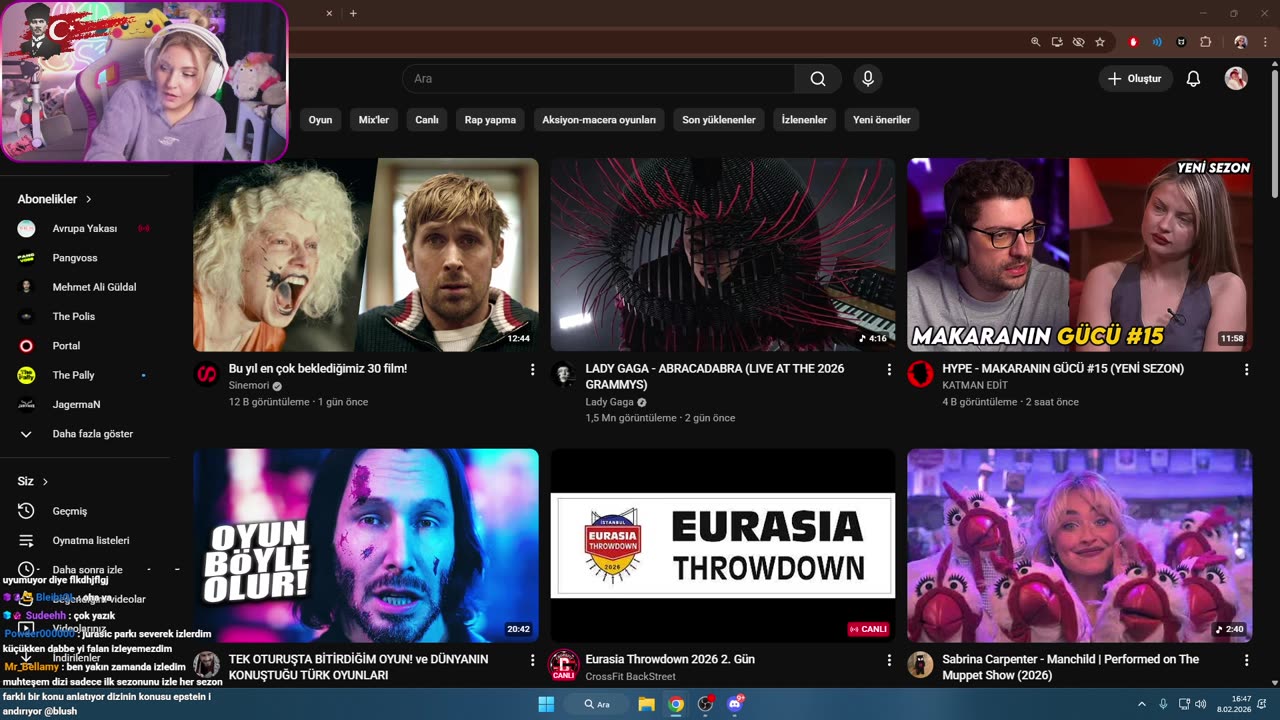Open The Pally channel subscription
The height and width of the screenshot is (720, 1280).
[85, 375]
